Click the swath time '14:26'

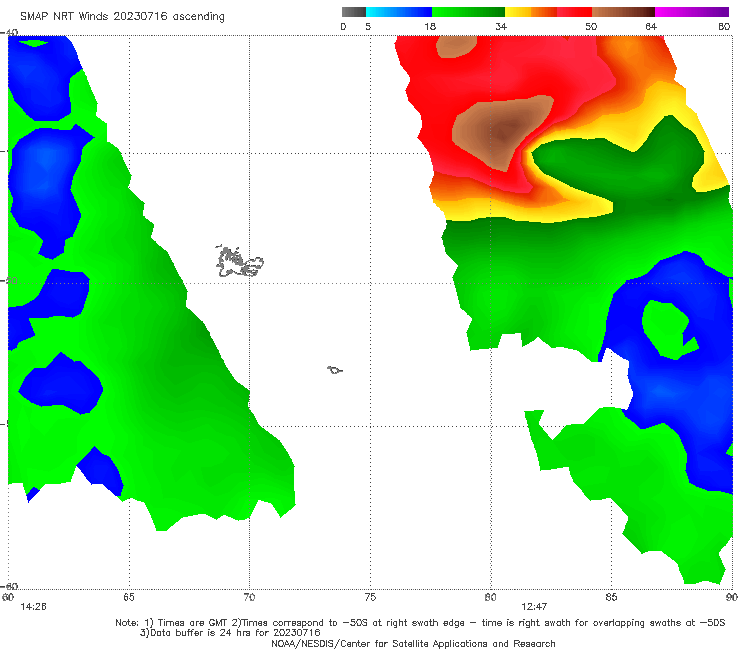coord(33,607)
